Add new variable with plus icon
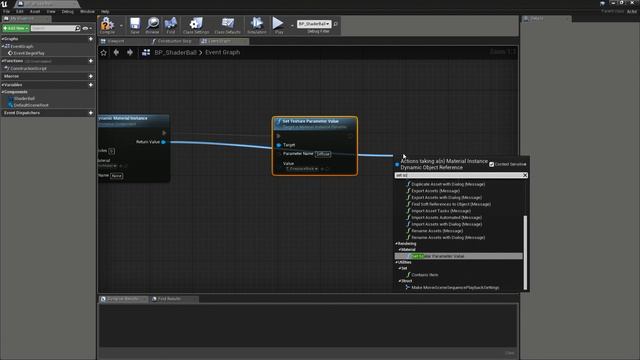The width and height of the screenshot is (640, 360). [91, 85]
